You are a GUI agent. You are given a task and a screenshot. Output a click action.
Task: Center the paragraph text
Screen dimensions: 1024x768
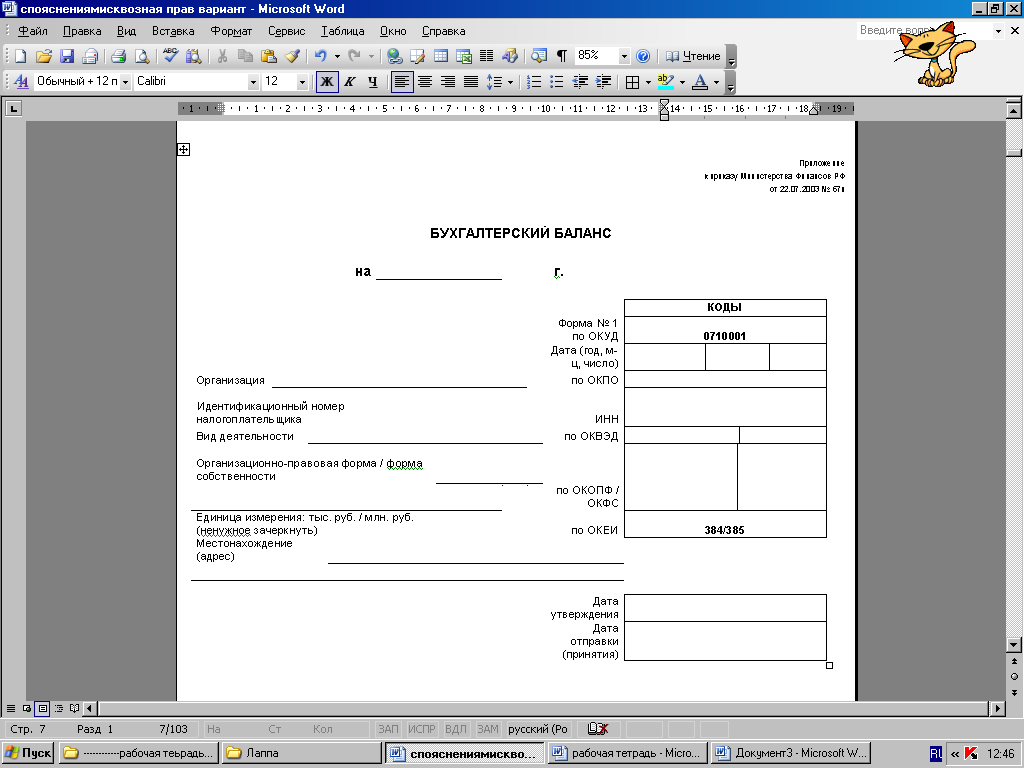[424, 82]
